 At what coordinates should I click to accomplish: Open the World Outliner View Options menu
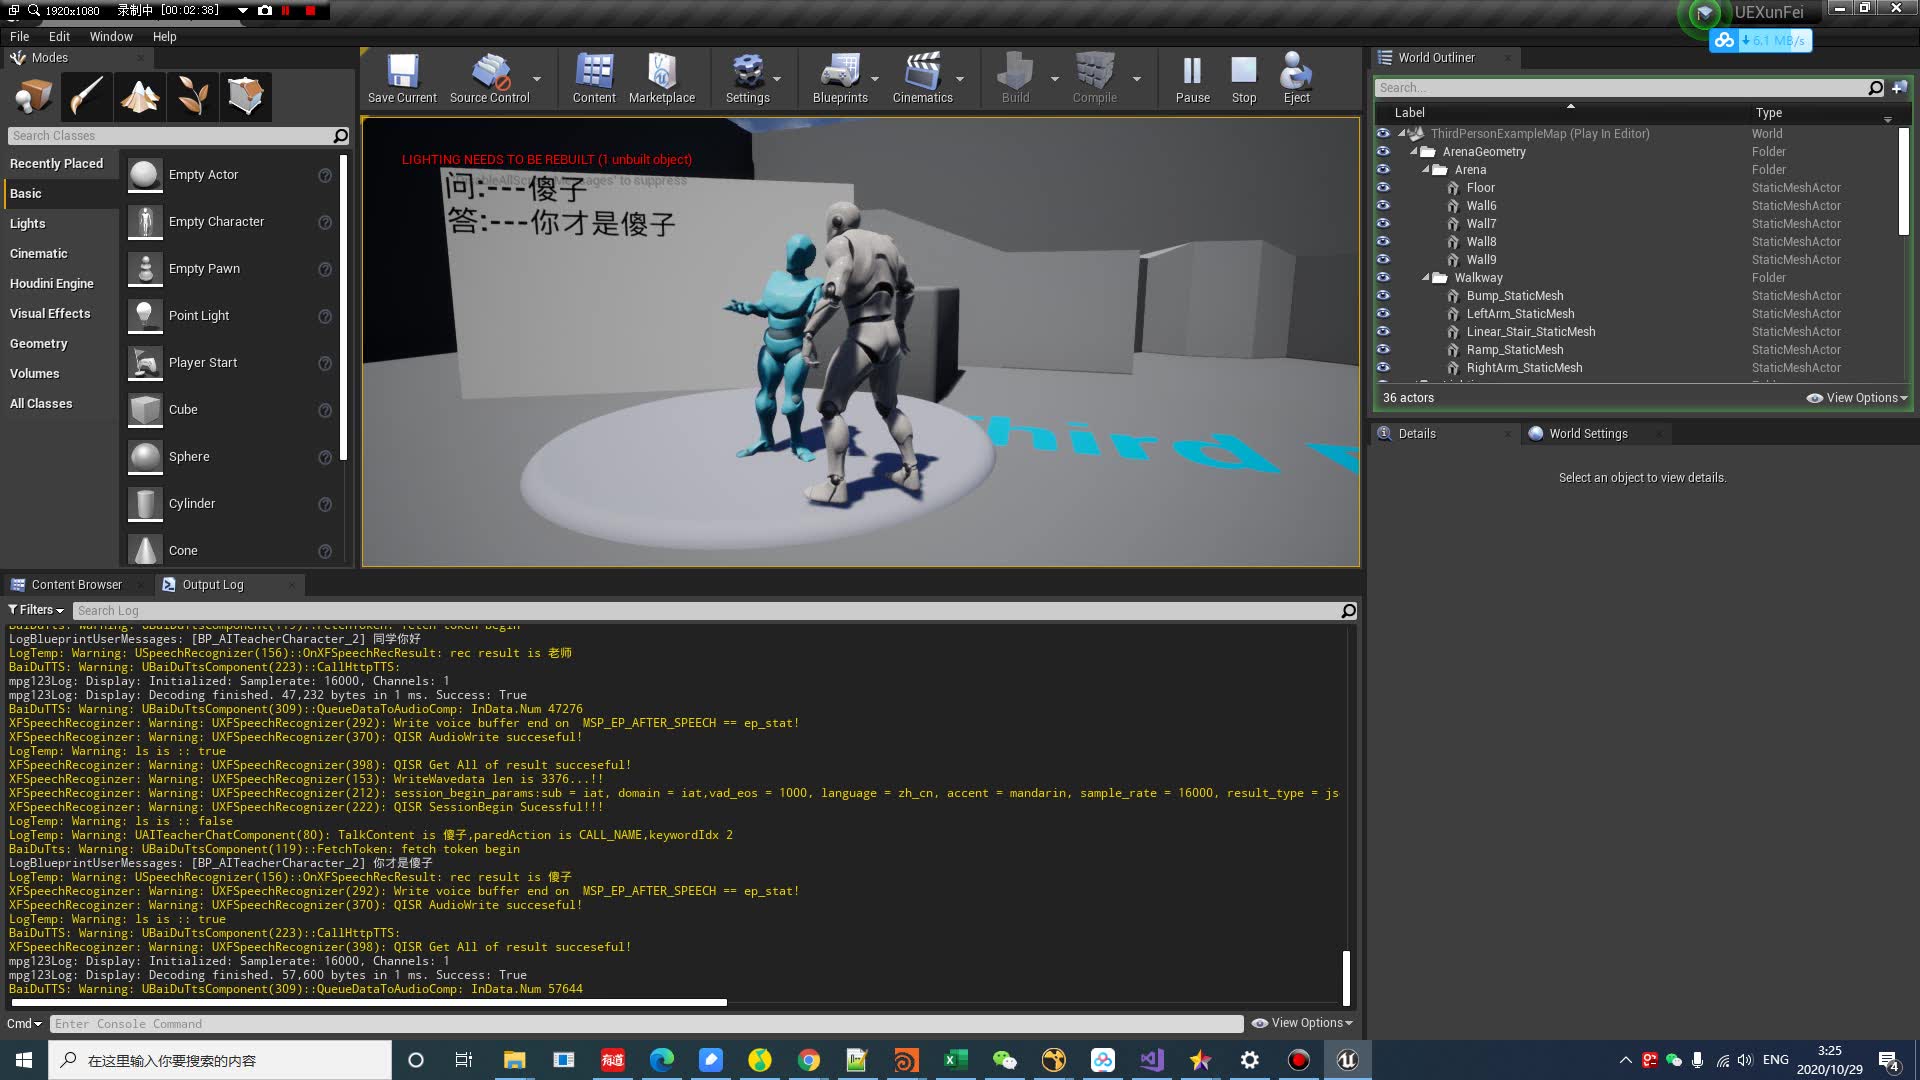coord(1857,398)
